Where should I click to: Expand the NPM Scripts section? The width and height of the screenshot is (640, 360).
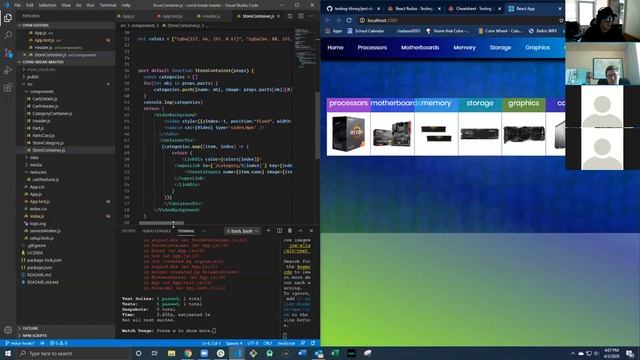click(x=65, y=336)
